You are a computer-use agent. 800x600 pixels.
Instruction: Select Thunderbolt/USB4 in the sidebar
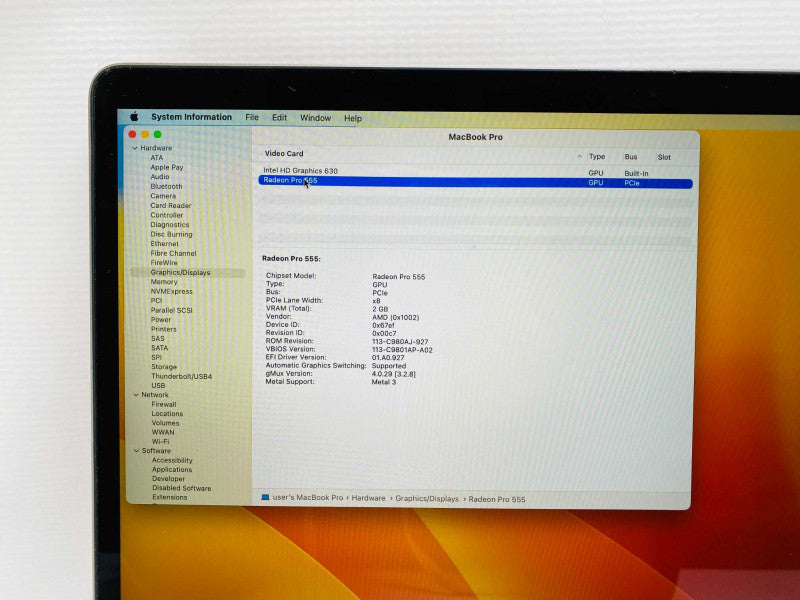coord(182,376)
